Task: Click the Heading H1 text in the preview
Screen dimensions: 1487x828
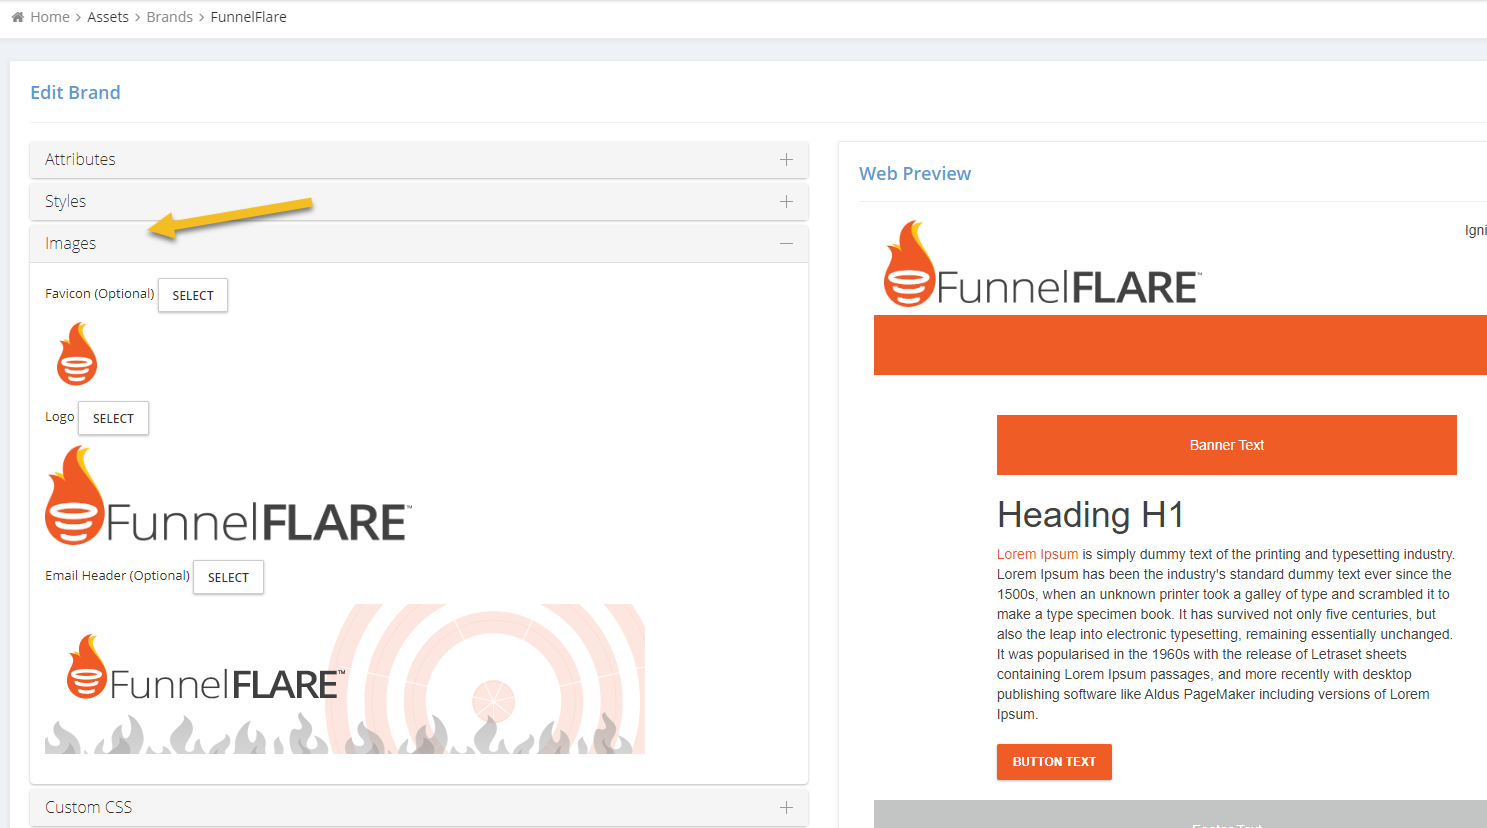Action: point(1091,515)
